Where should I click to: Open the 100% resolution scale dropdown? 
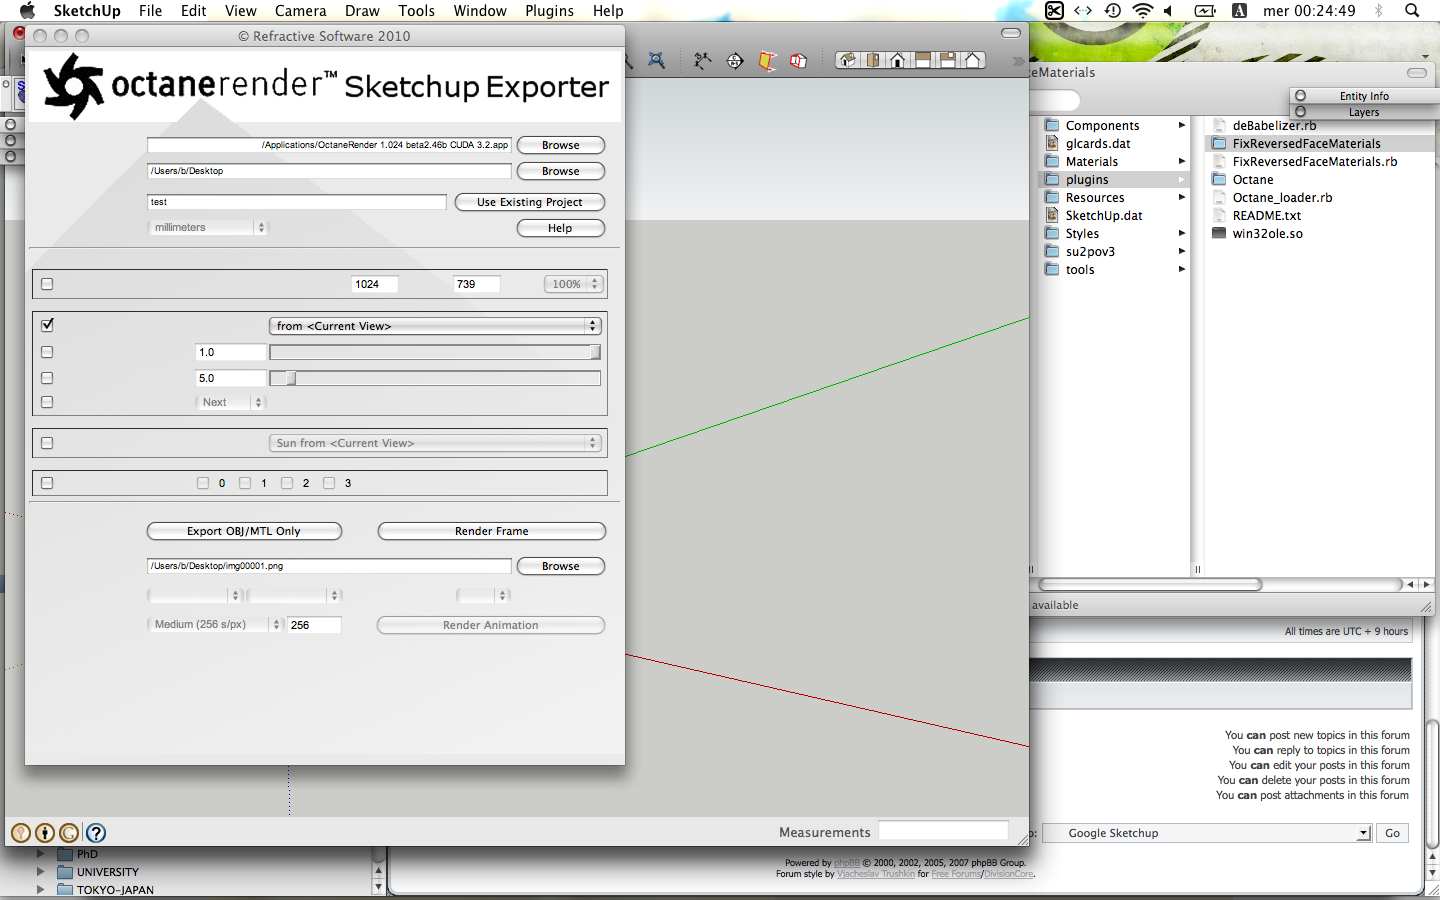(573, 284)
